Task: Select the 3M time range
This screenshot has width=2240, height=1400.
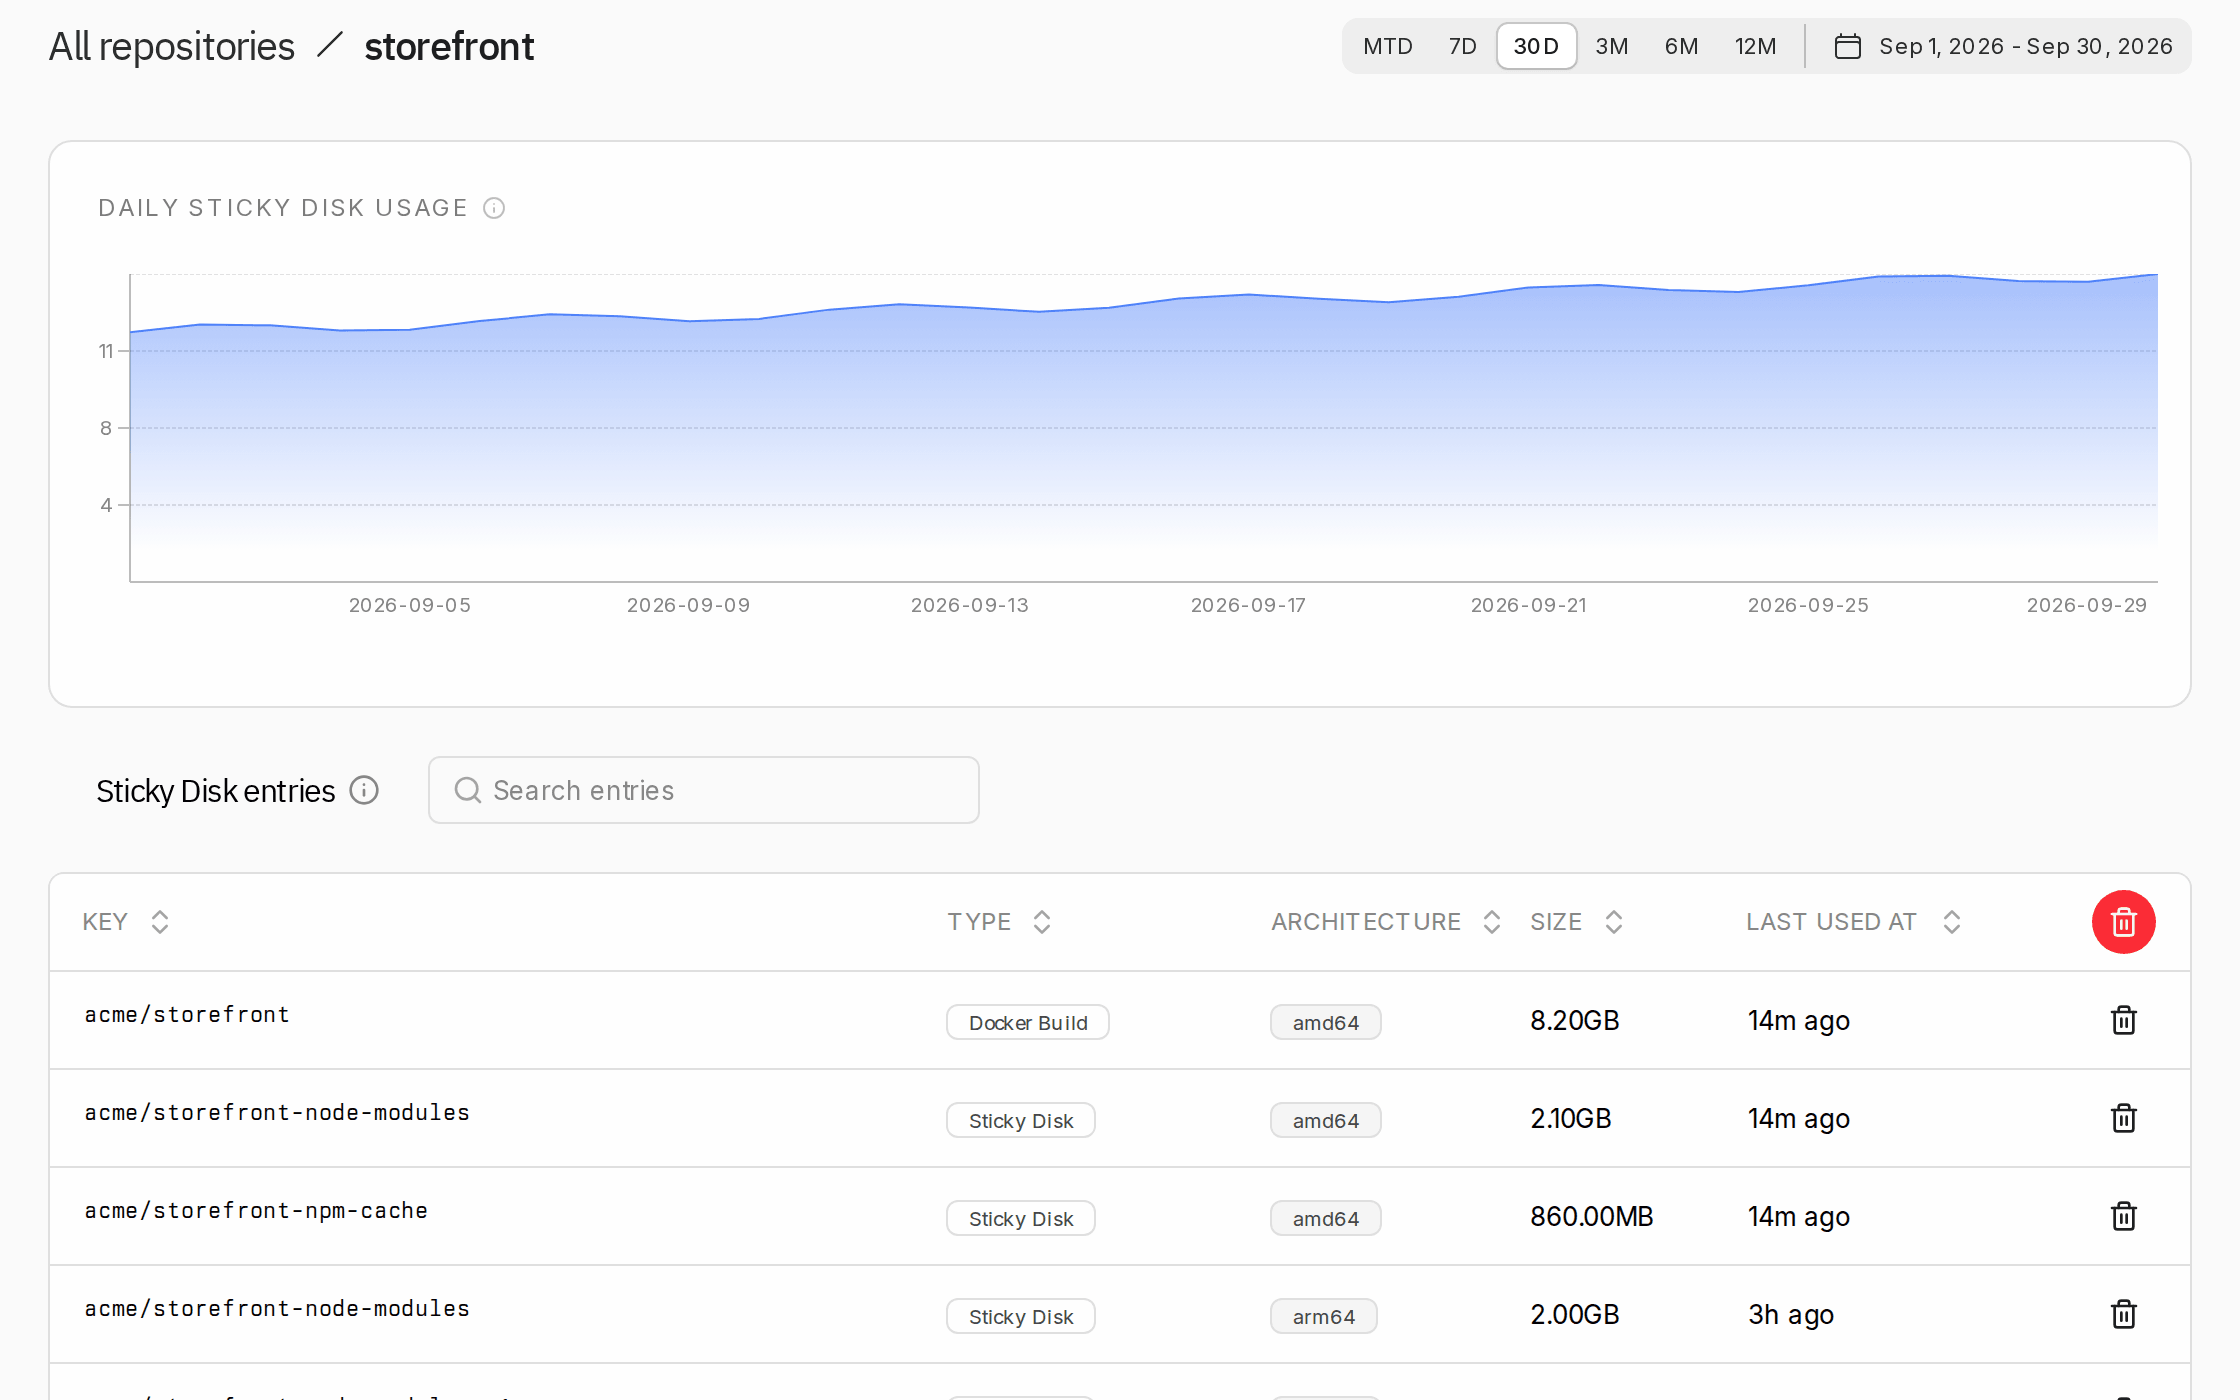Action: 1612,46
